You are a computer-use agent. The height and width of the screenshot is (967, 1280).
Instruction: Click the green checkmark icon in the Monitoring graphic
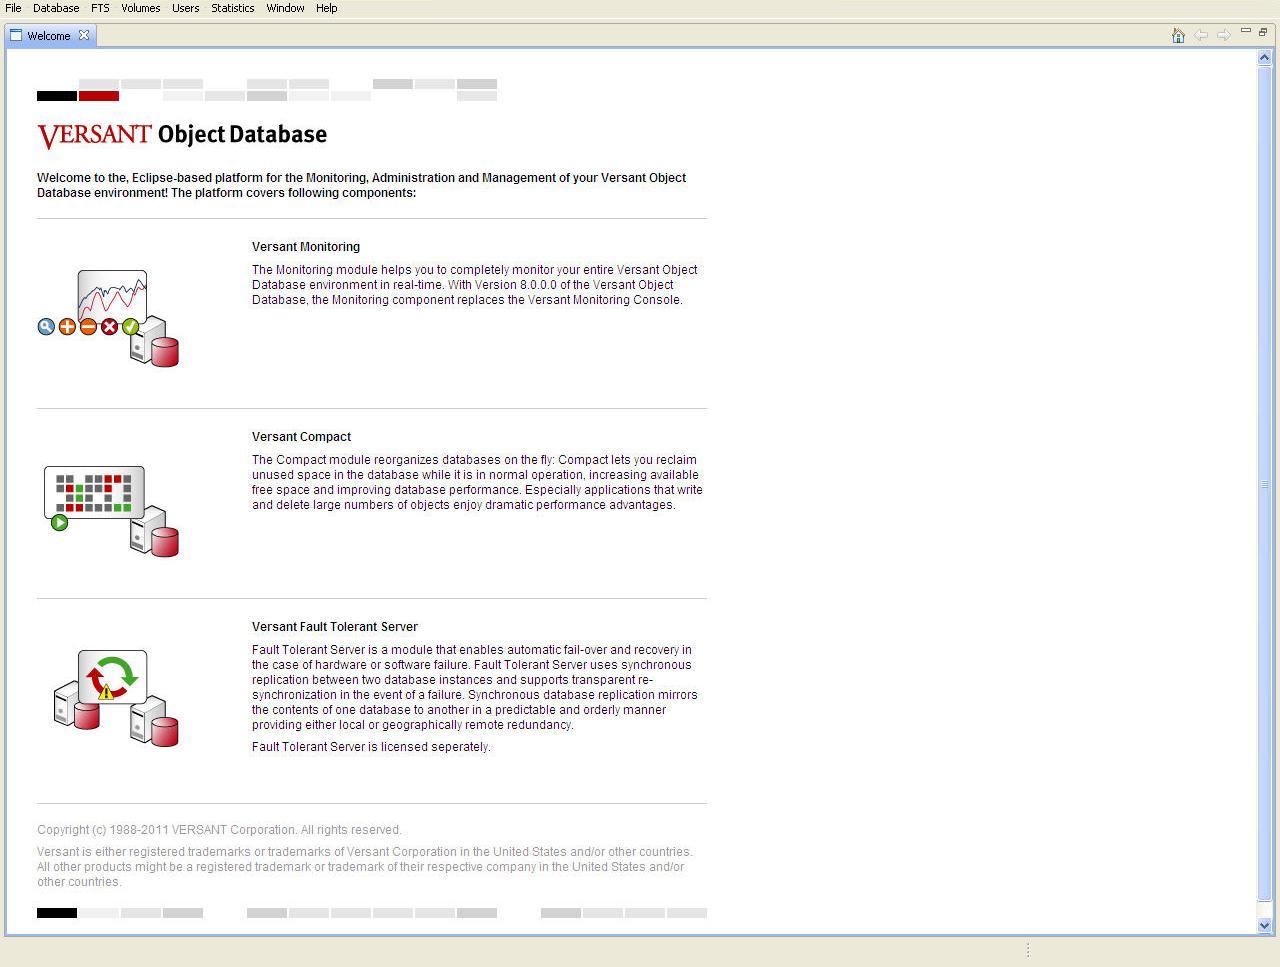tap(130, 326)
